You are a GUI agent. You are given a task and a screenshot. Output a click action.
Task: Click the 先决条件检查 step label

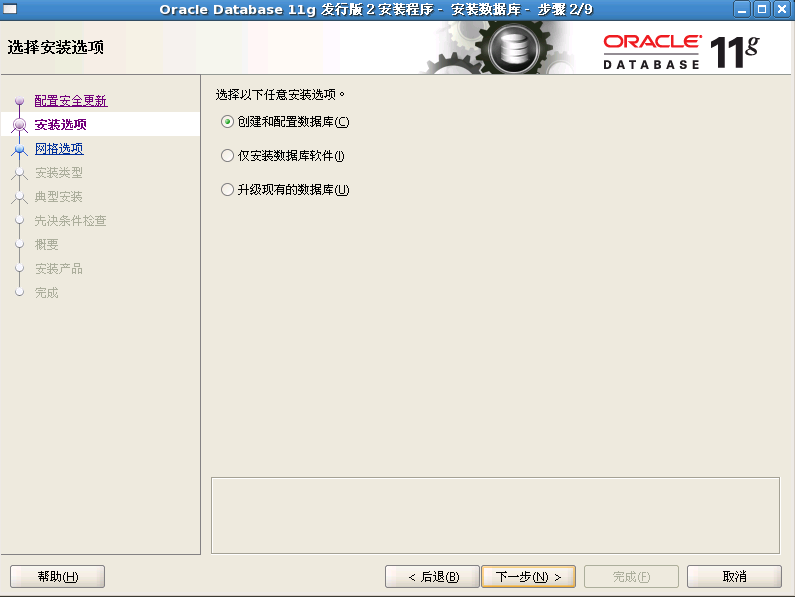(x=70, y=221)
